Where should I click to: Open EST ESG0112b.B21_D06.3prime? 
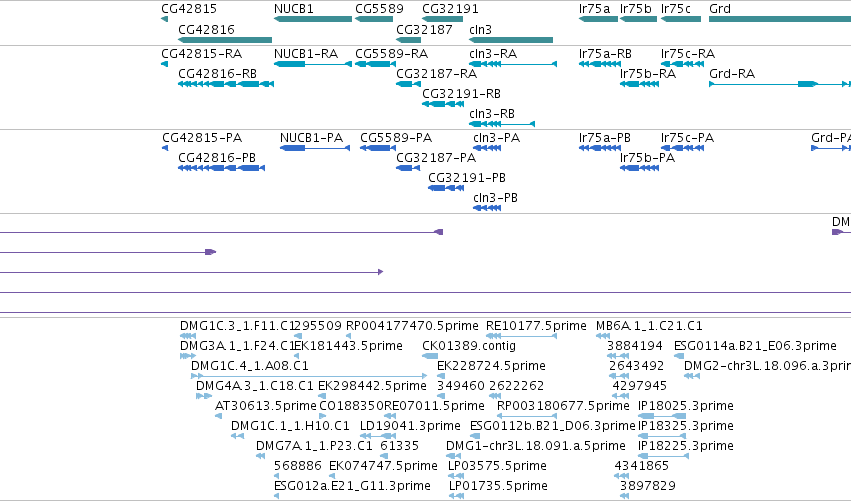click(x=552, y=426)
